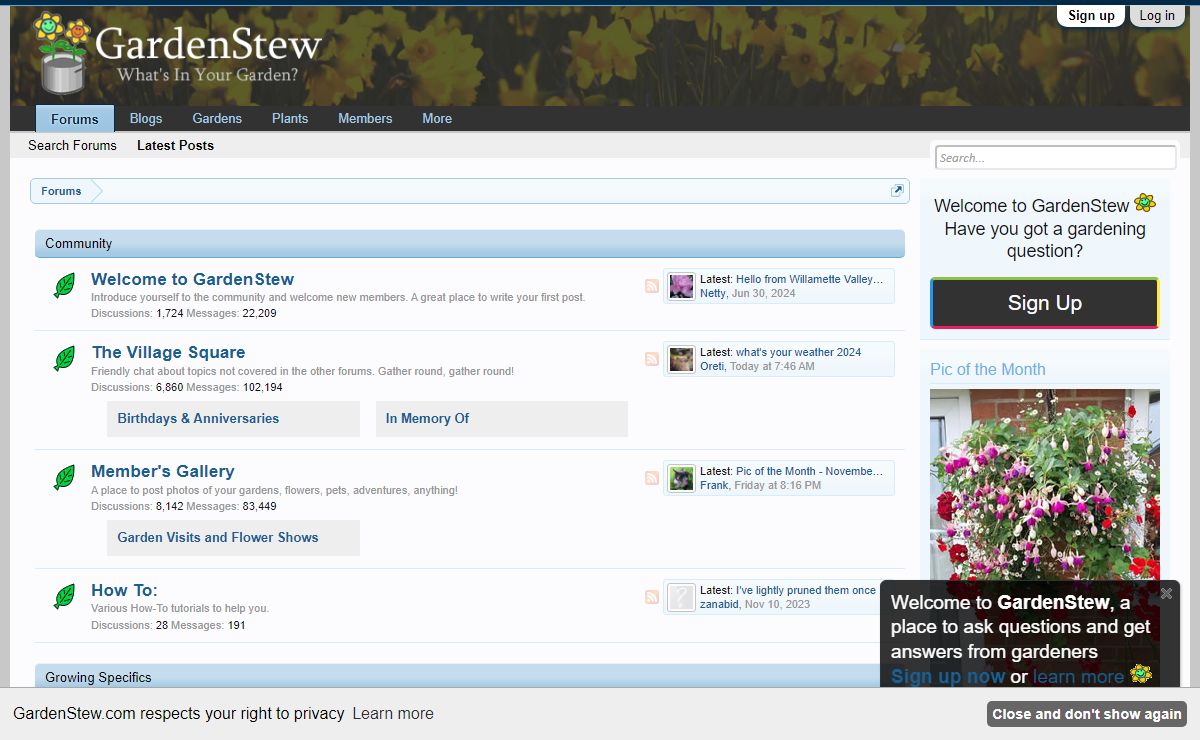Open latest thread Hello from Willamette Valley

(810, 279)
